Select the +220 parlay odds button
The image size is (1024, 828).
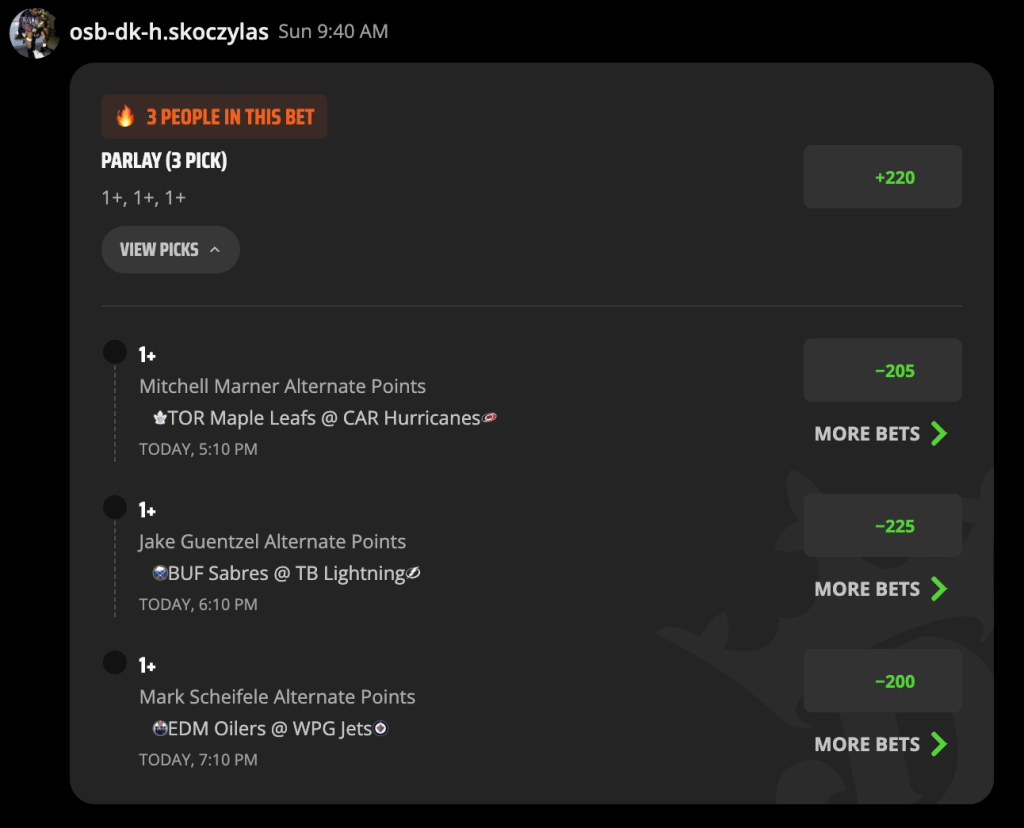click(x=882, y=177)
